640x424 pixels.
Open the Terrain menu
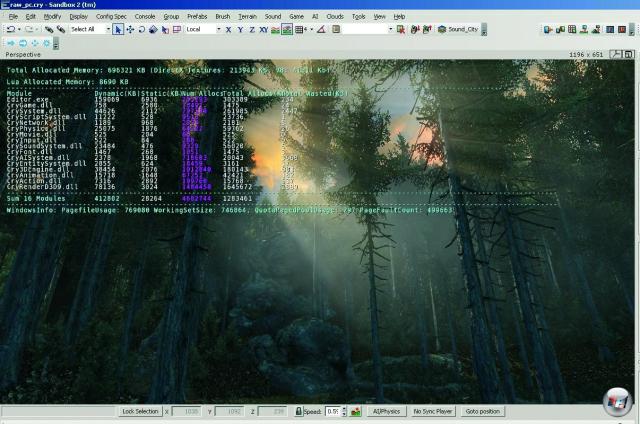pos(247,17)
